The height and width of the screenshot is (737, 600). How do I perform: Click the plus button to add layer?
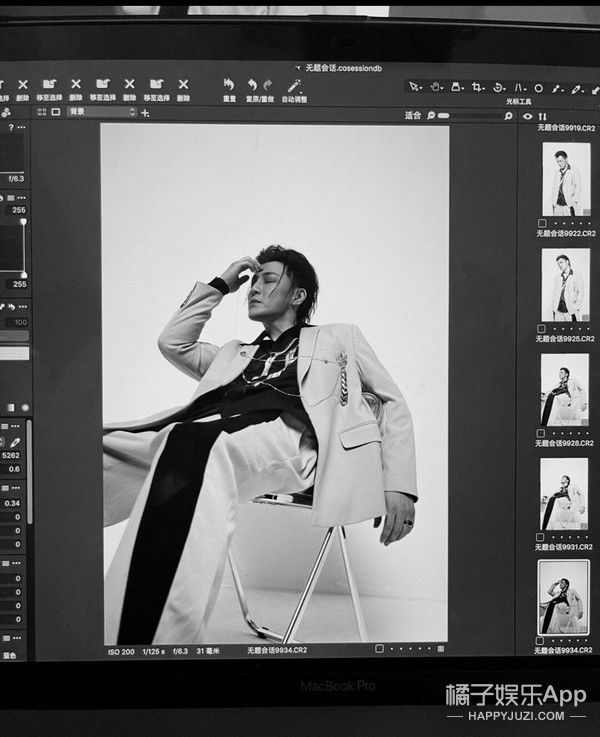coord(146,113)
